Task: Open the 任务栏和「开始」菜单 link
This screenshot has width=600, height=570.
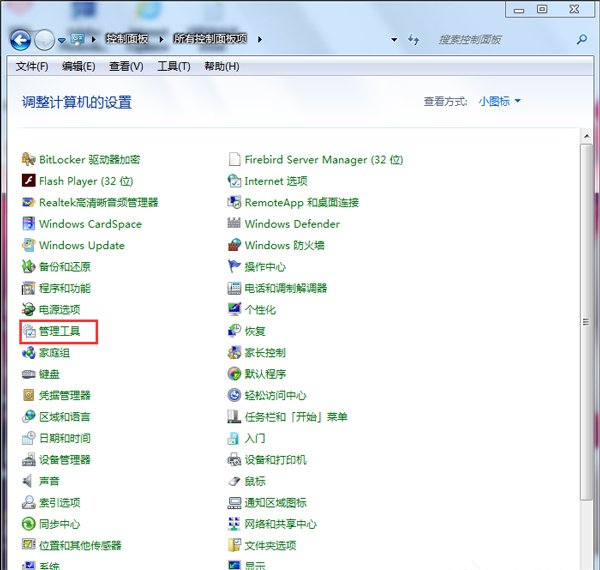Action: [x=296, y=417]
